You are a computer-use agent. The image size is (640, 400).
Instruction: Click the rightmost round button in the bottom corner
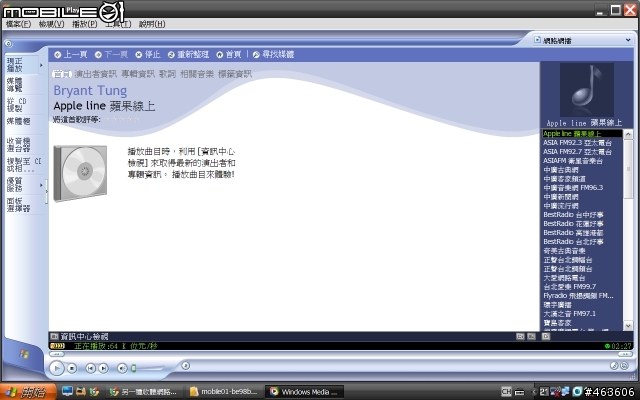[x=624, y=366]
